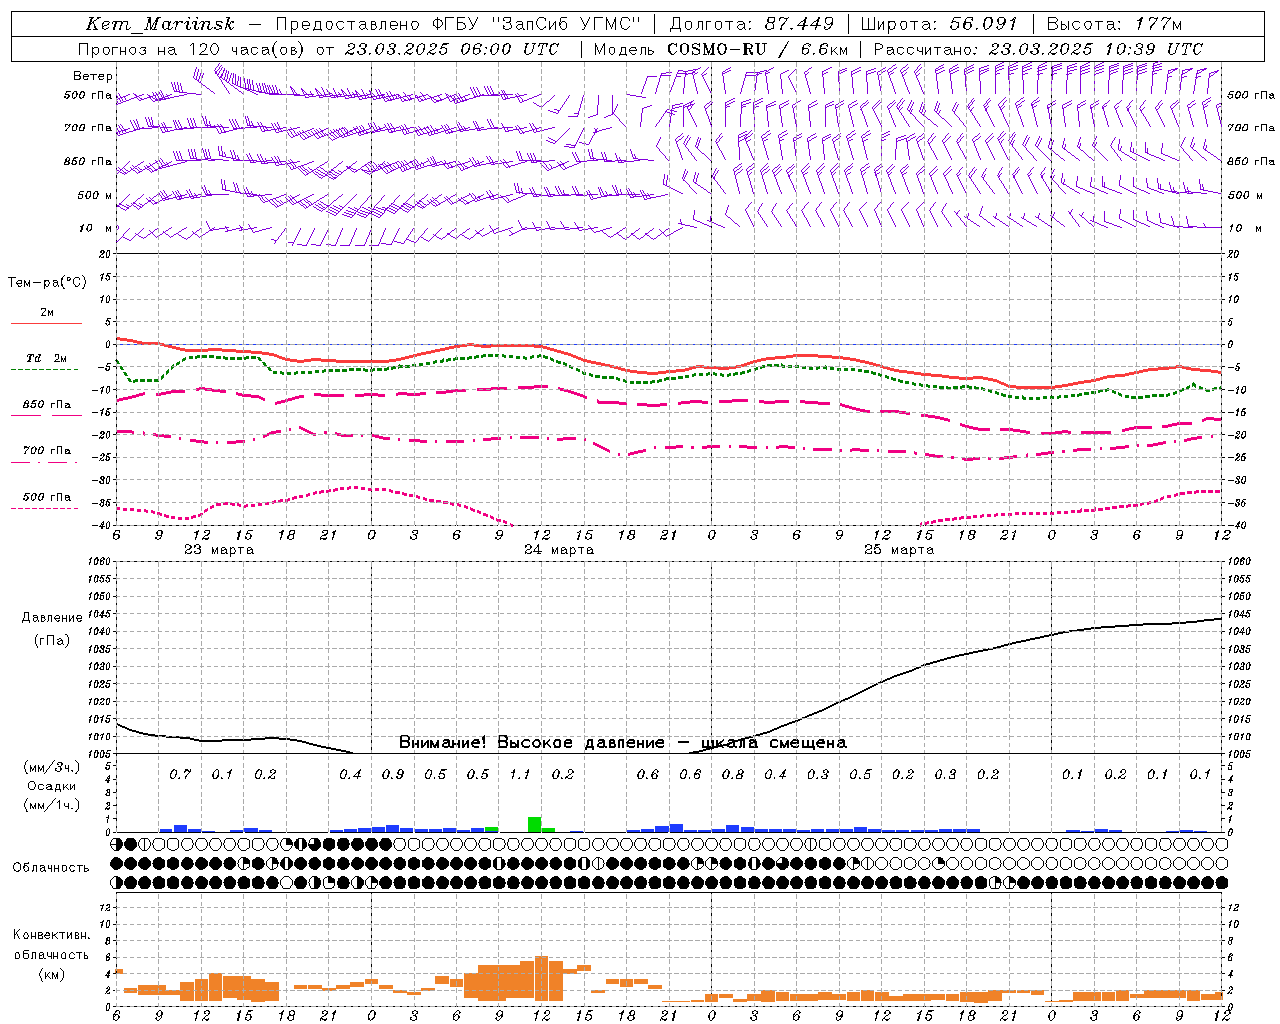
Task: Click the 'Рассчитано: 23.03.2025 10:39 UTC' timestamp
Action: tap(1038, 49)
